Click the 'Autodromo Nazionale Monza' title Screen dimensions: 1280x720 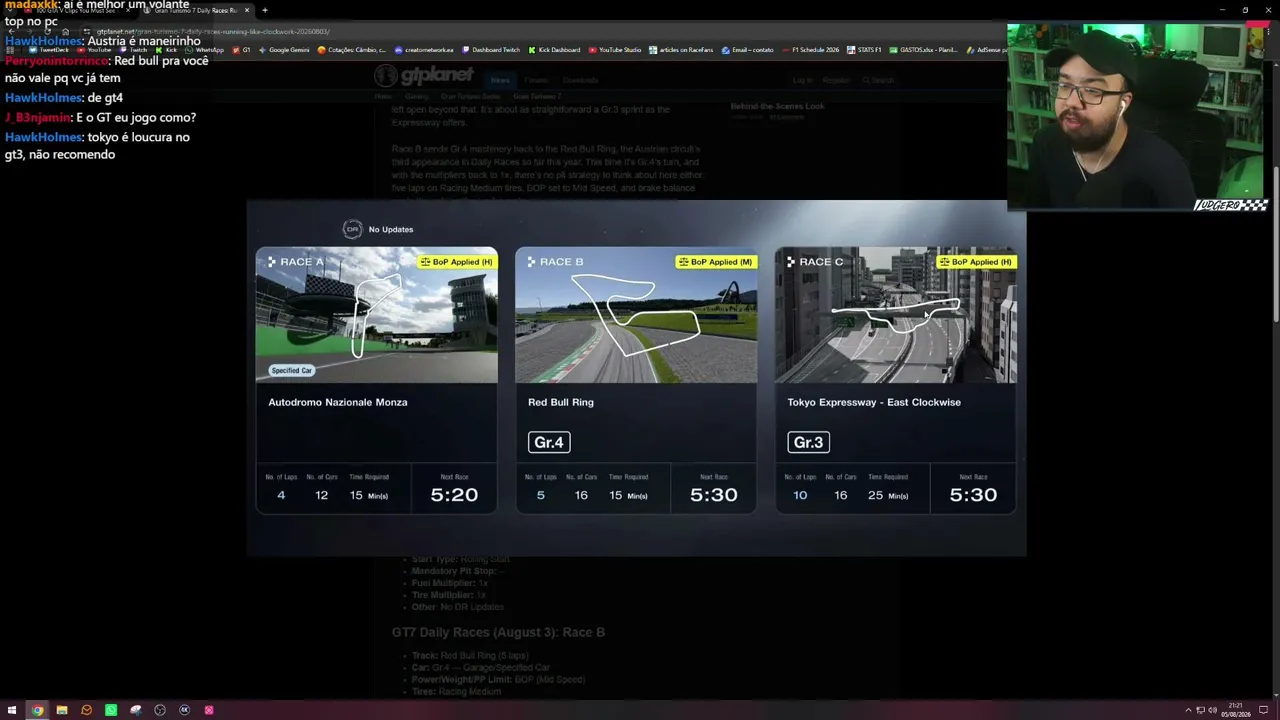[338, 402]
